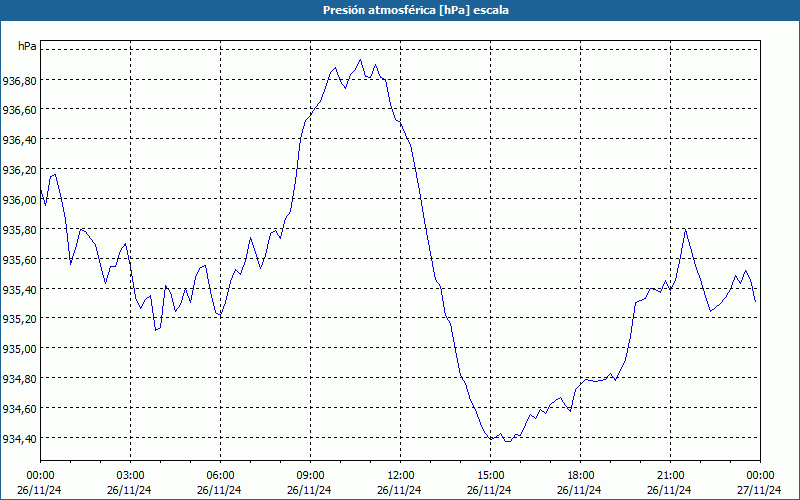Select the hPa unit label
800x500 pixels.
point(27,46)
